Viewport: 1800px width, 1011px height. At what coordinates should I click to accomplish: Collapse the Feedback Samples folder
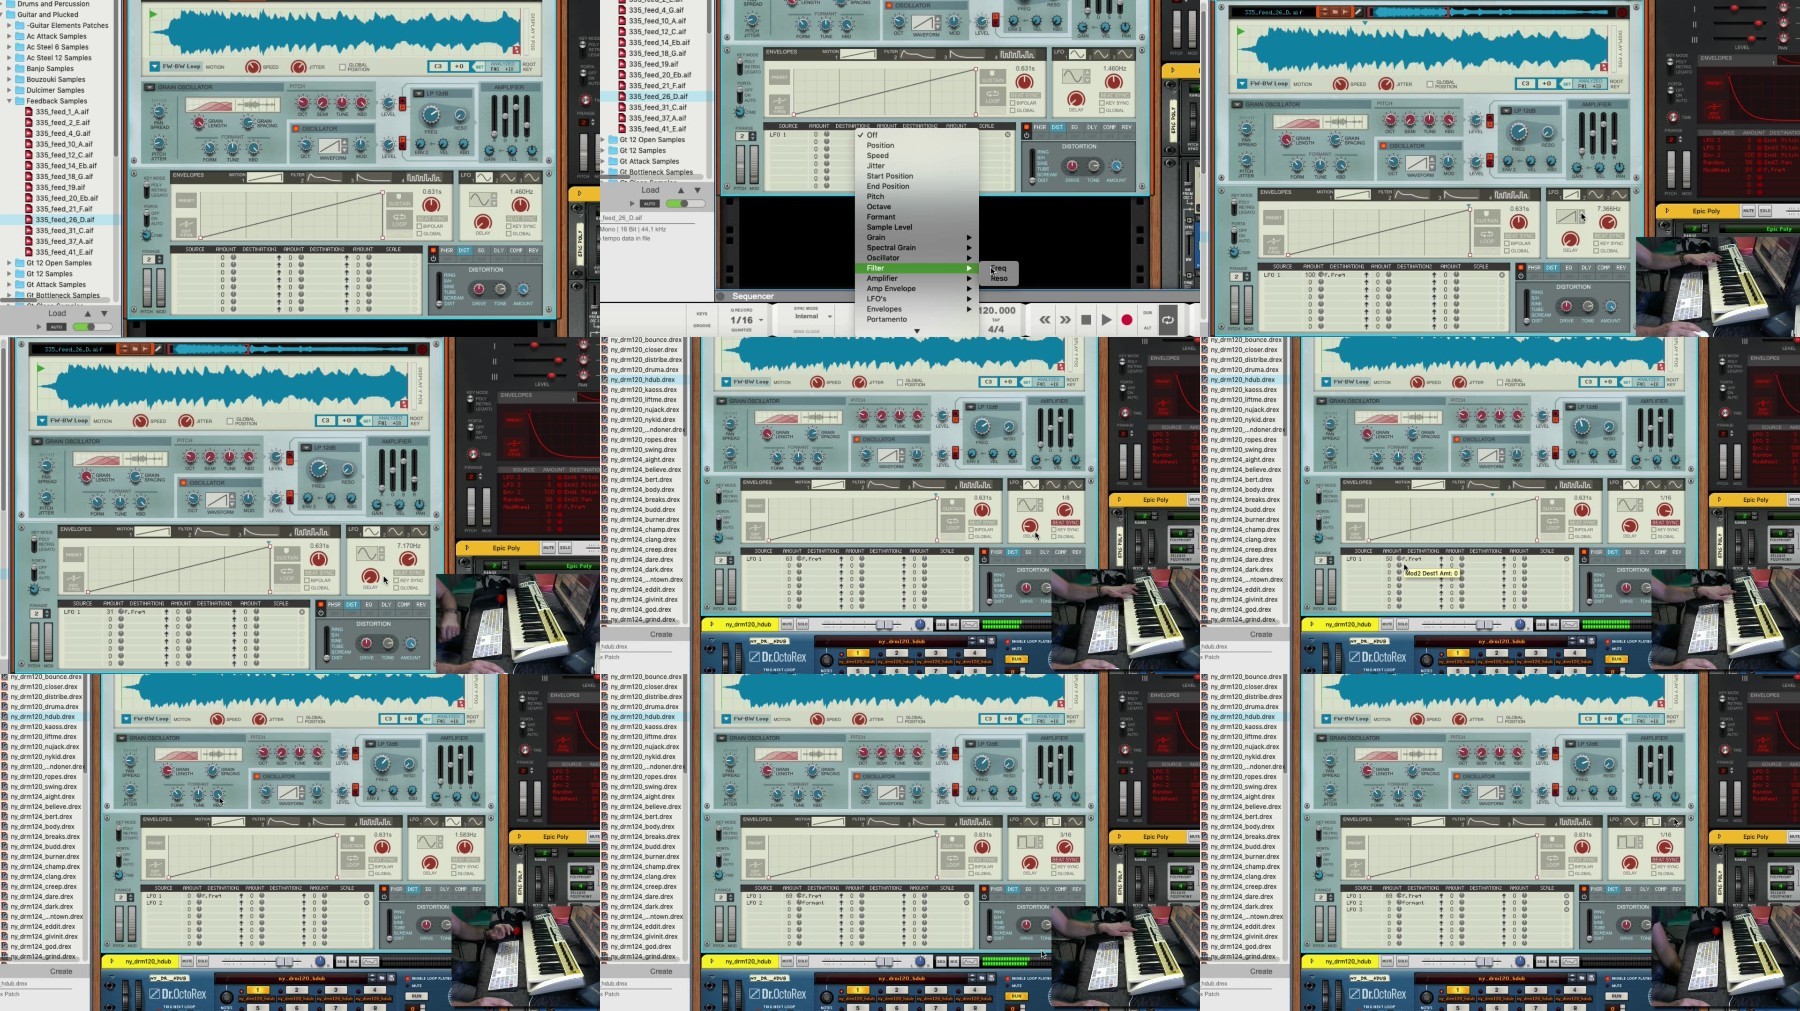(10, 101)
